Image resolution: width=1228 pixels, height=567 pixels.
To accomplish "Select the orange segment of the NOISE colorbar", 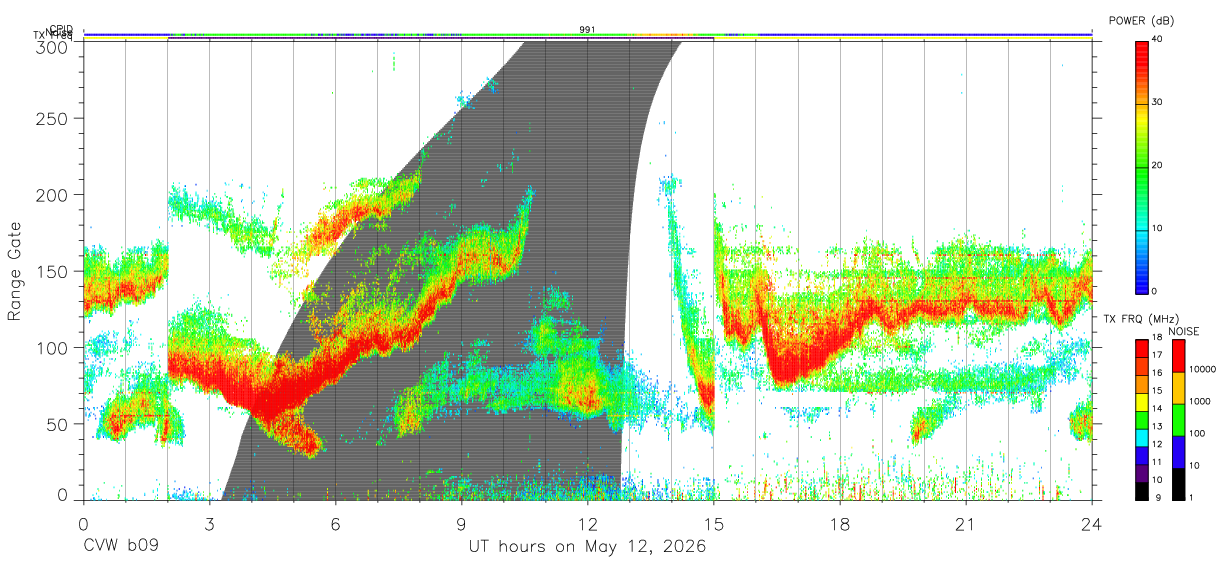I will [x=1179, y=388].
